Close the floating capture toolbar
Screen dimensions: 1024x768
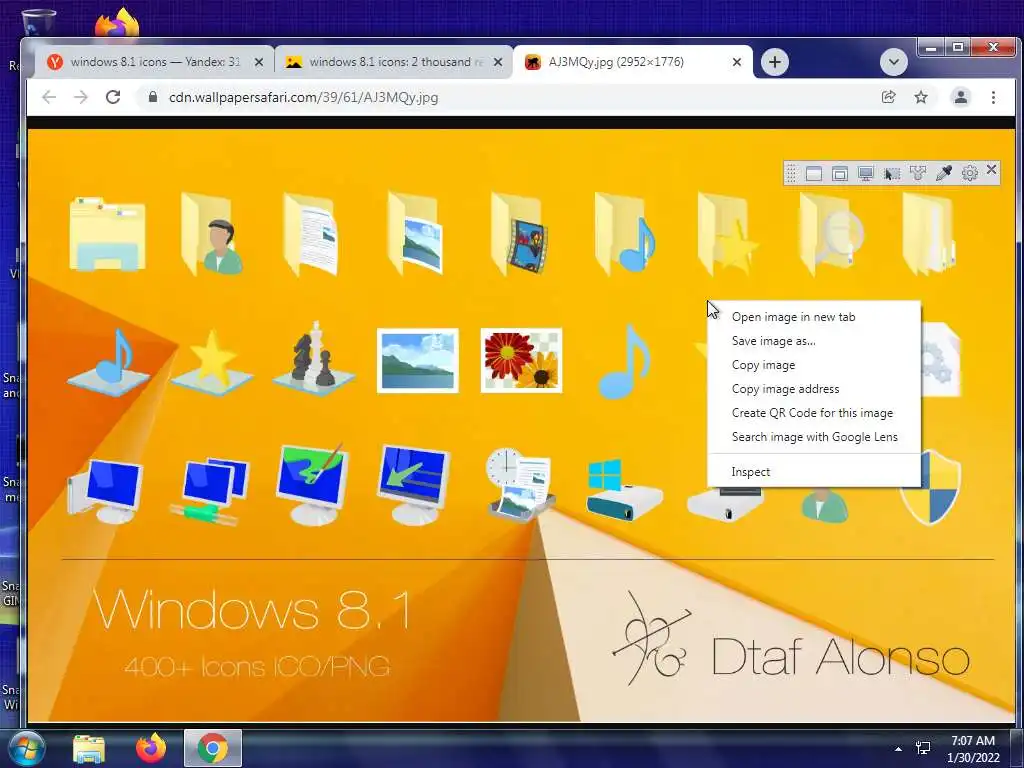[x=991, y=170]
